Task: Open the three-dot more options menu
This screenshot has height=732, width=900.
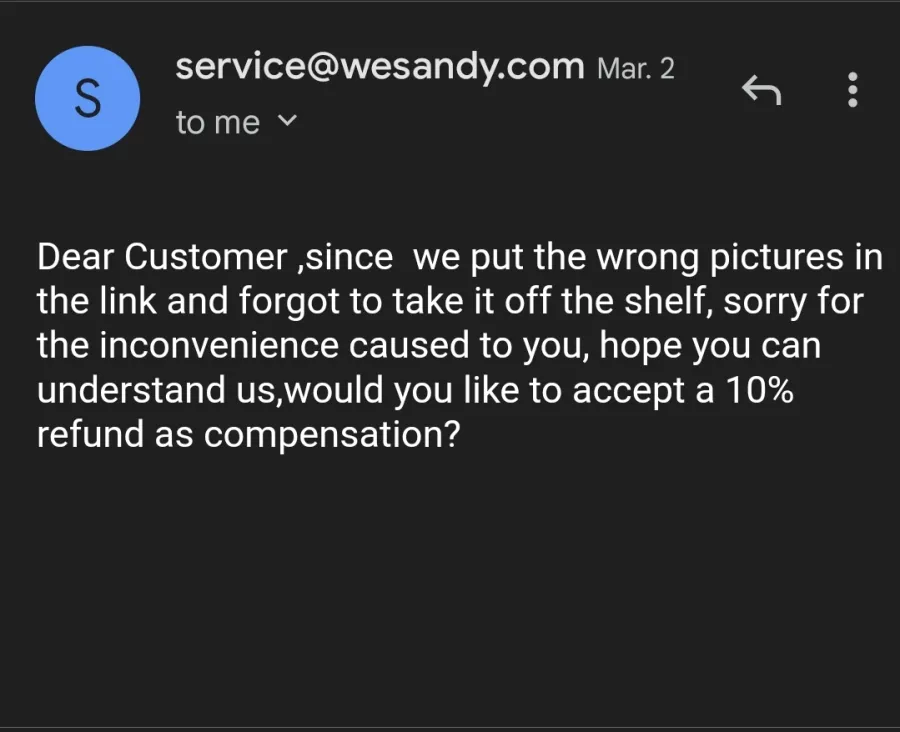Action: click(x=853, y=90)
